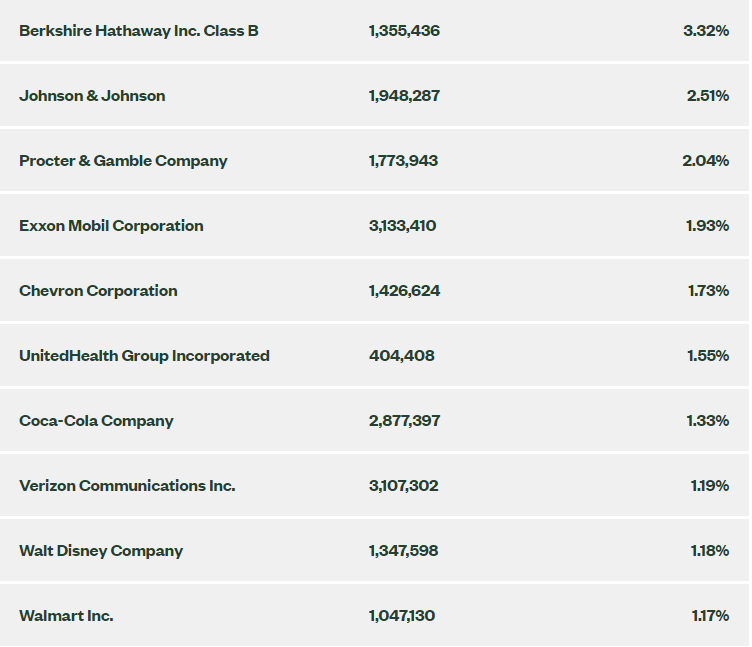
Task: Click Exxon Mobil shares figure 3,133,410
Action: [x=402, y=226]
